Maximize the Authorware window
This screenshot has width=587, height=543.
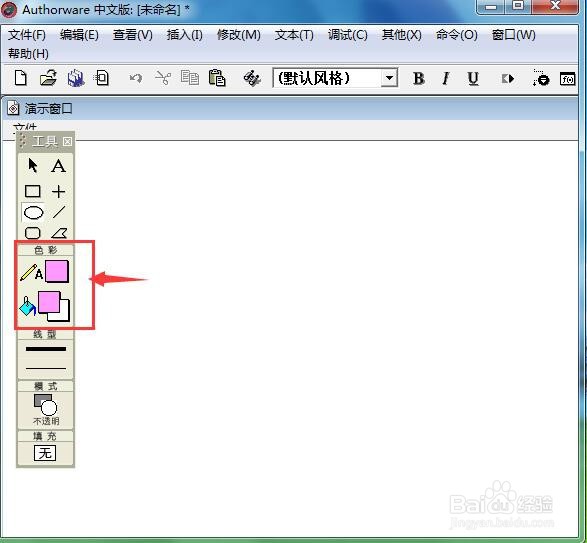click(x=518, y=5)
